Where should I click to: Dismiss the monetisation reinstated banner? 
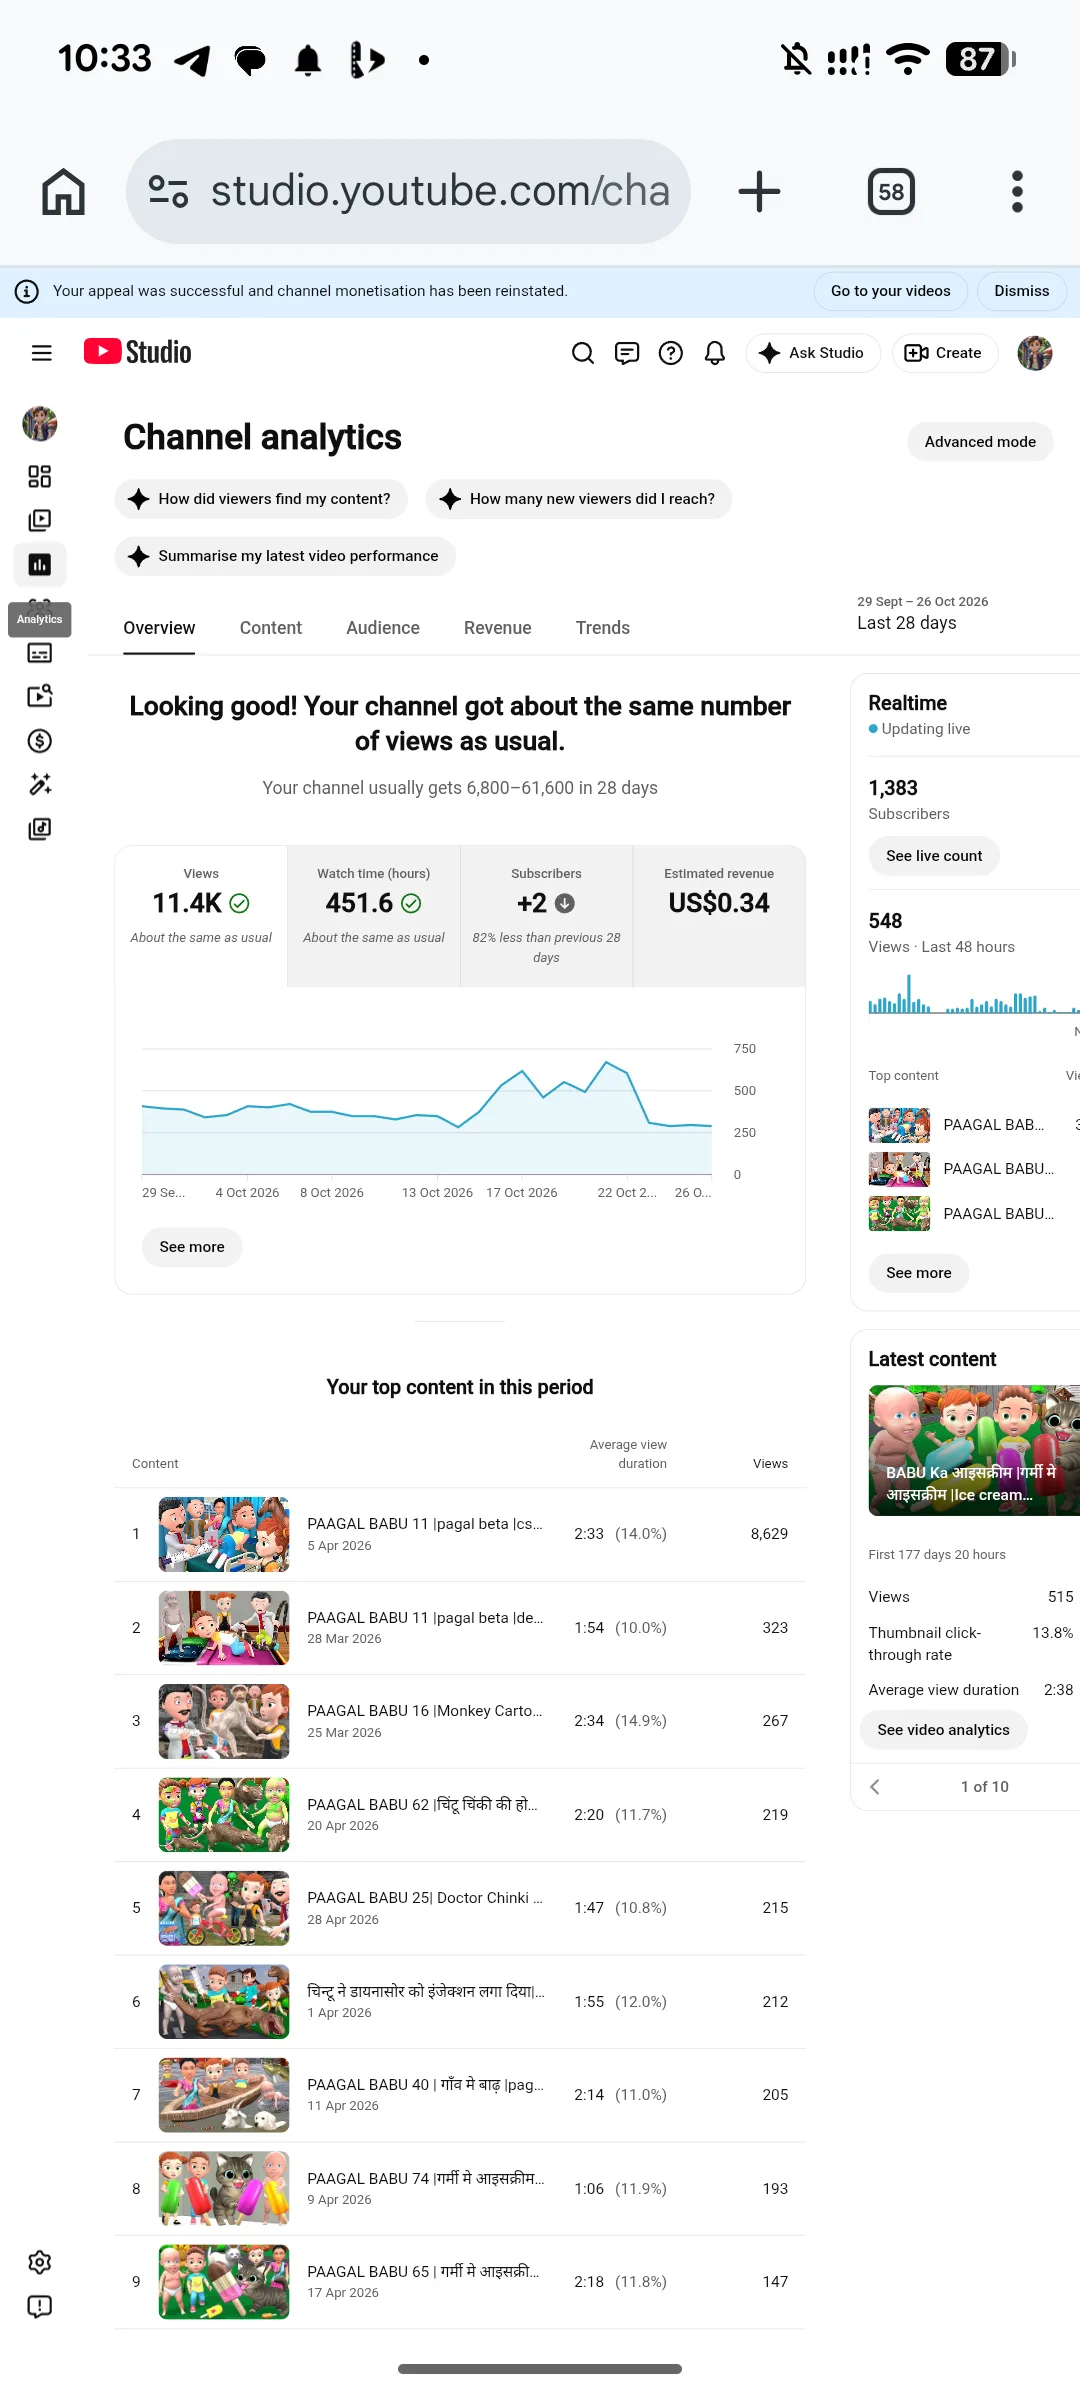tap(1021, 291)
